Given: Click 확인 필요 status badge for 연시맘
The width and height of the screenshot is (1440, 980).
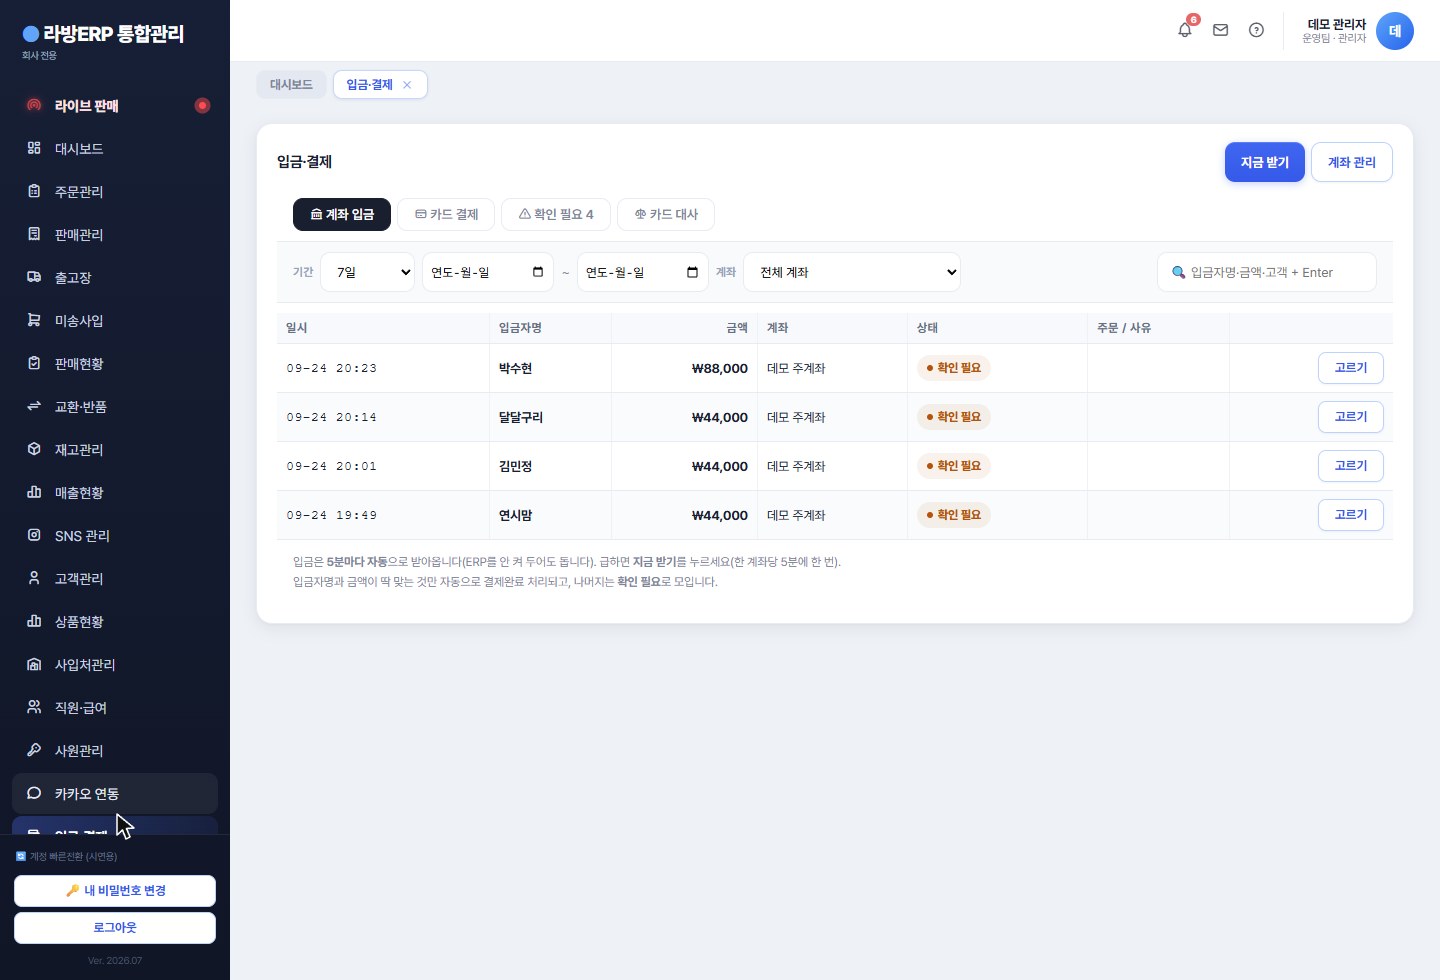Looking at the screenshot, I should [x=954, y=515].
